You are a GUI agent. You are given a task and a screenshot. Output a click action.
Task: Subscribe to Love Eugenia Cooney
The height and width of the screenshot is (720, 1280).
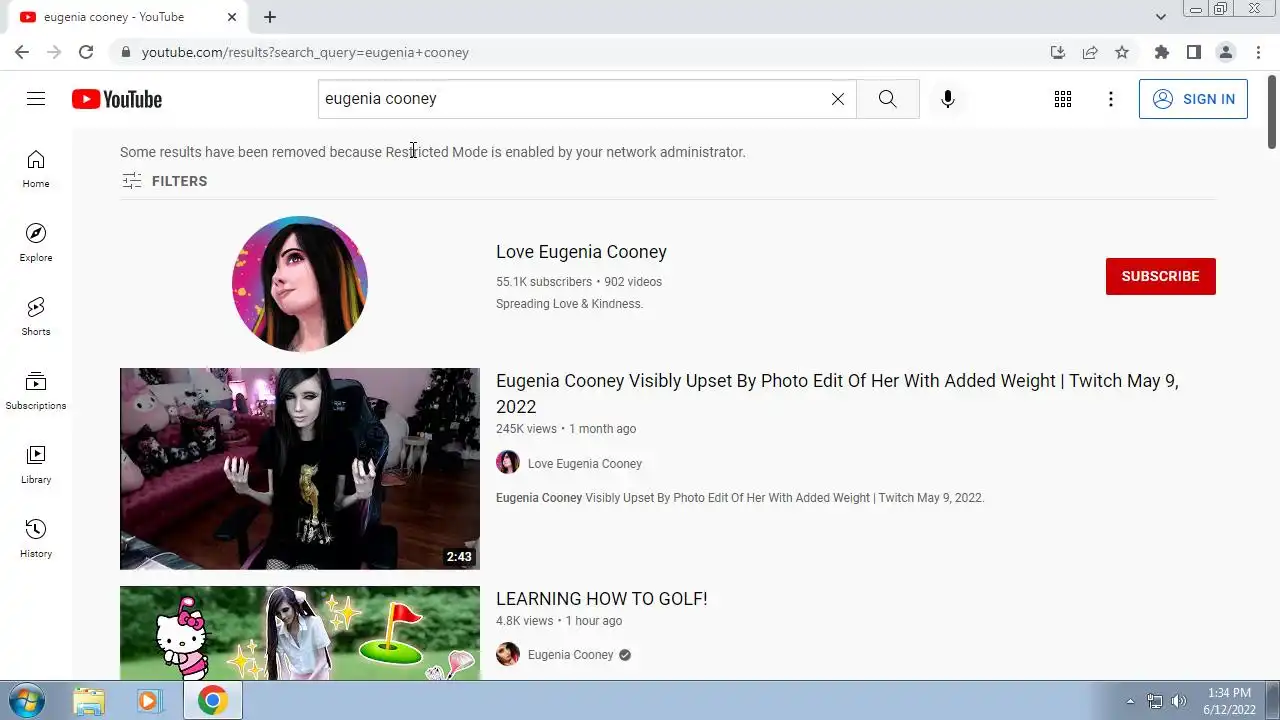pyautogui.click(x=1160, y=276)
